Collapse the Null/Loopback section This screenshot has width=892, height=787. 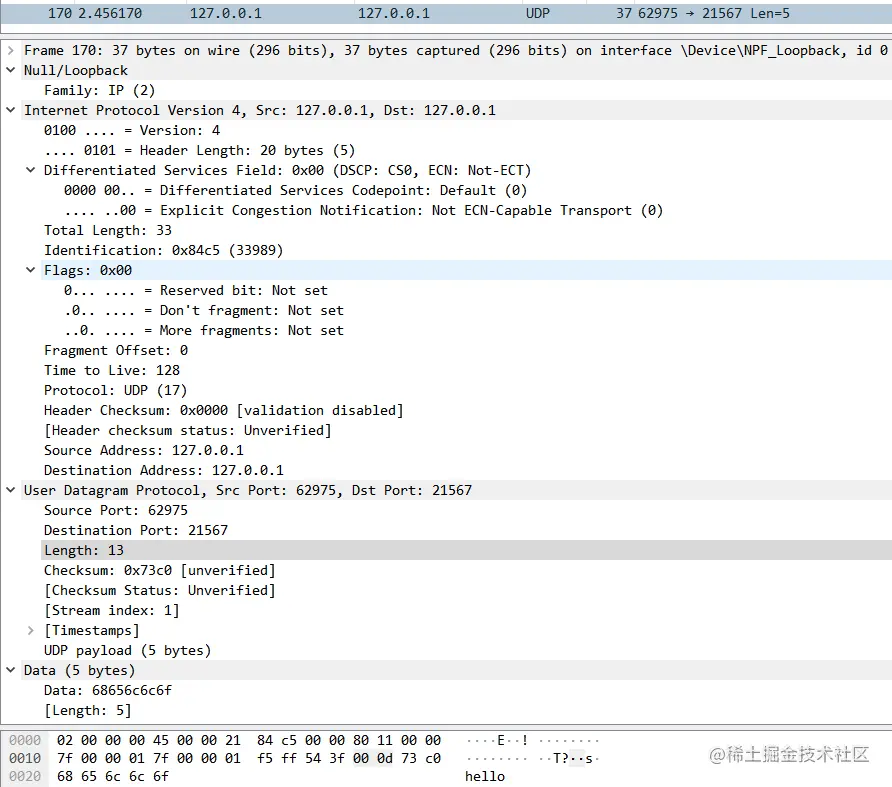coord(10,71)
